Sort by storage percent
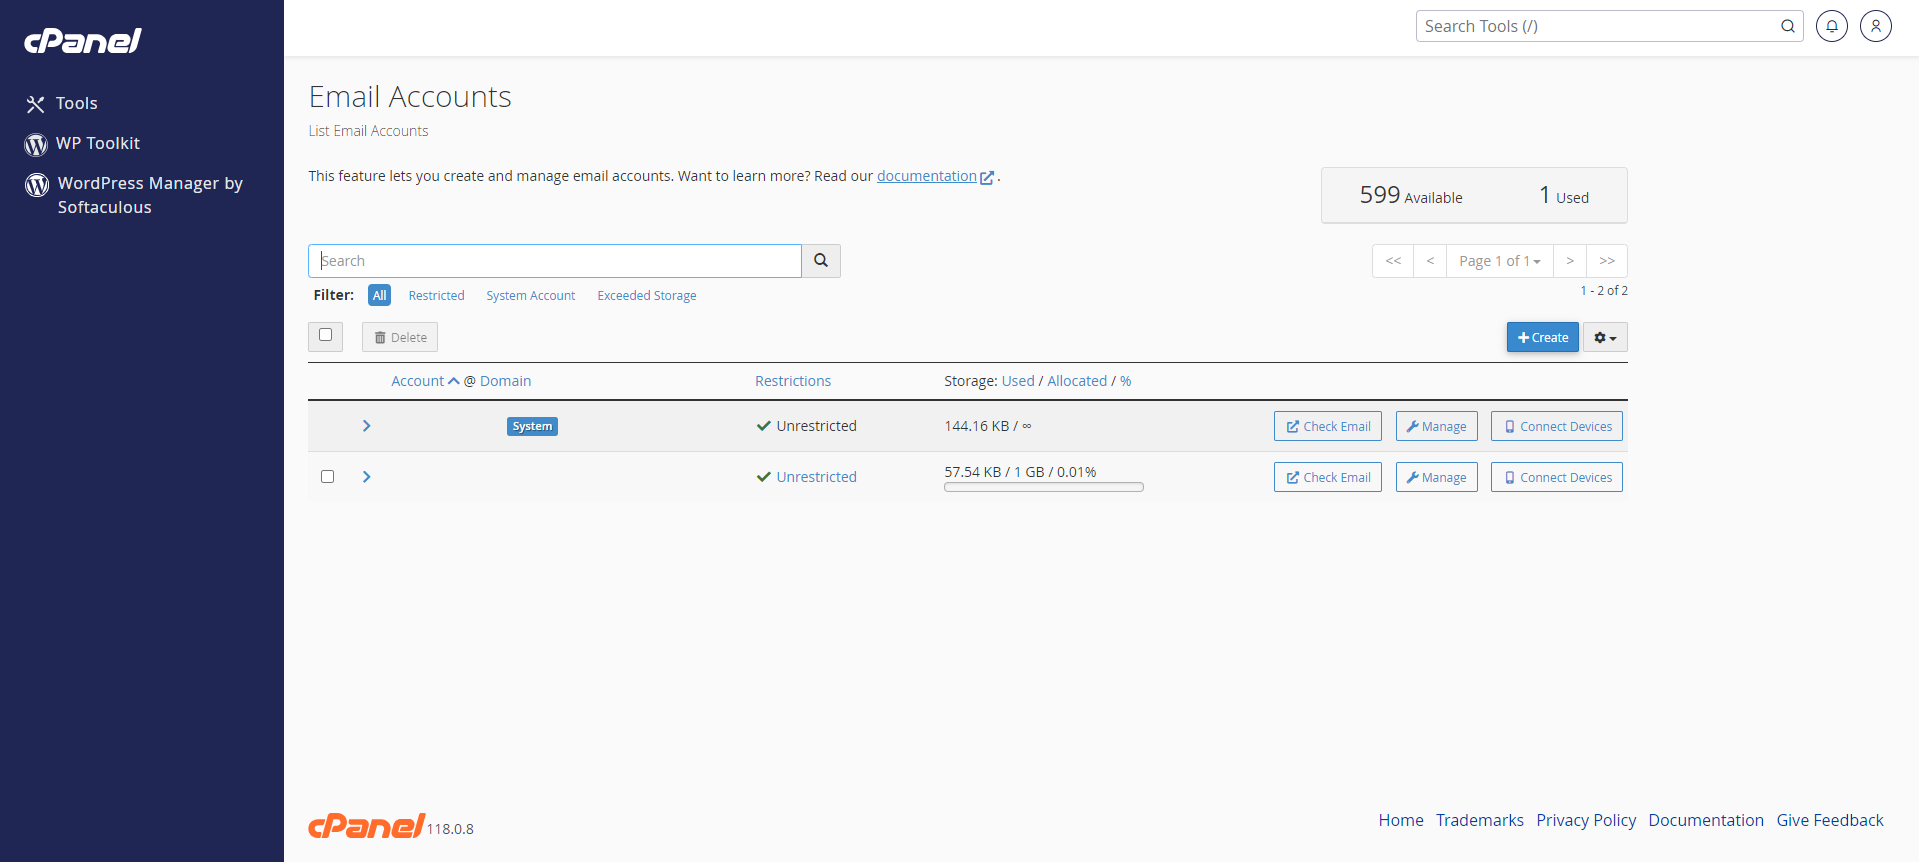This screenshot has width=1919, height=862. pos(1126,381)
